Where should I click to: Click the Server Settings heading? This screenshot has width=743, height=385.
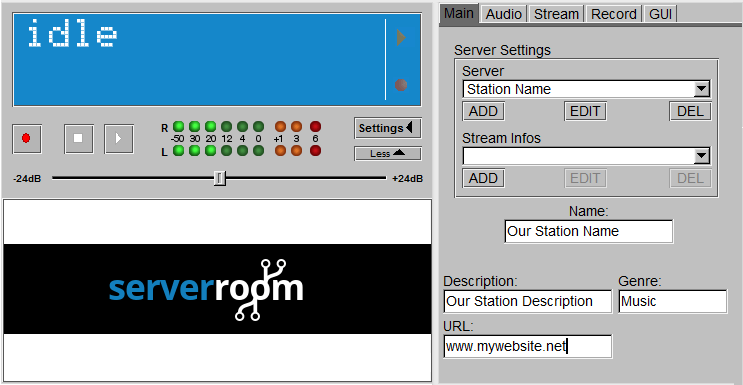pyautogui.click(x=502, y=50)
